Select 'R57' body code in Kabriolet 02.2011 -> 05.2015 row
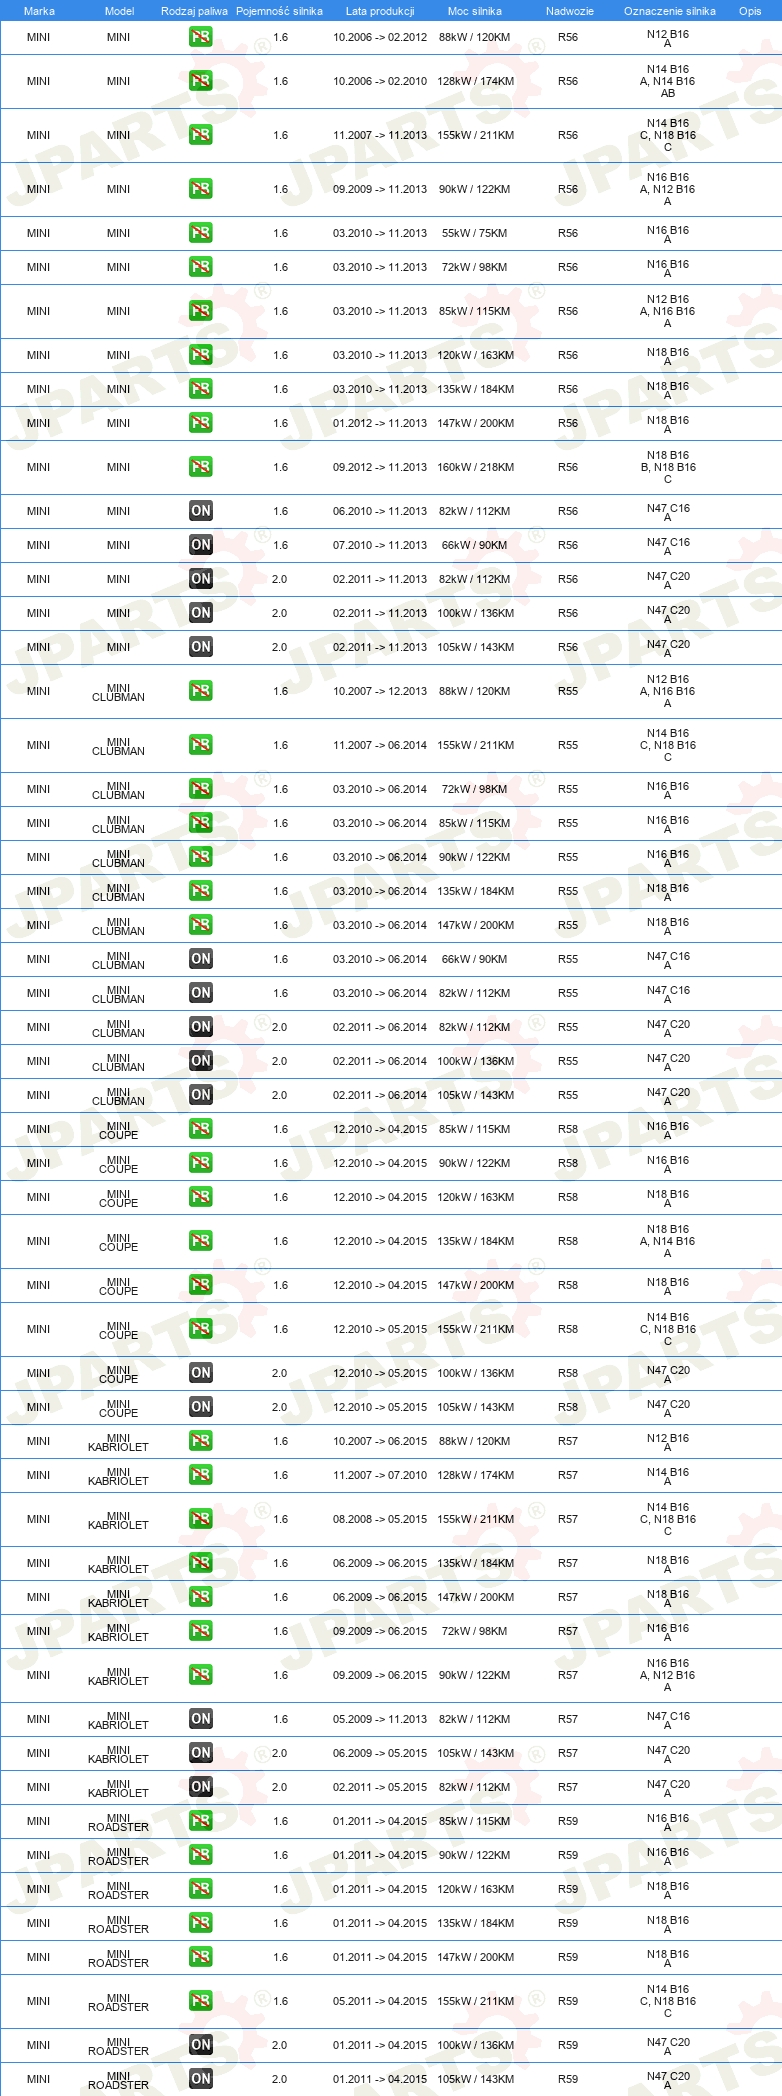Image resolution: width=782 pixels, height=2096 pixels. click(568, 1787)
